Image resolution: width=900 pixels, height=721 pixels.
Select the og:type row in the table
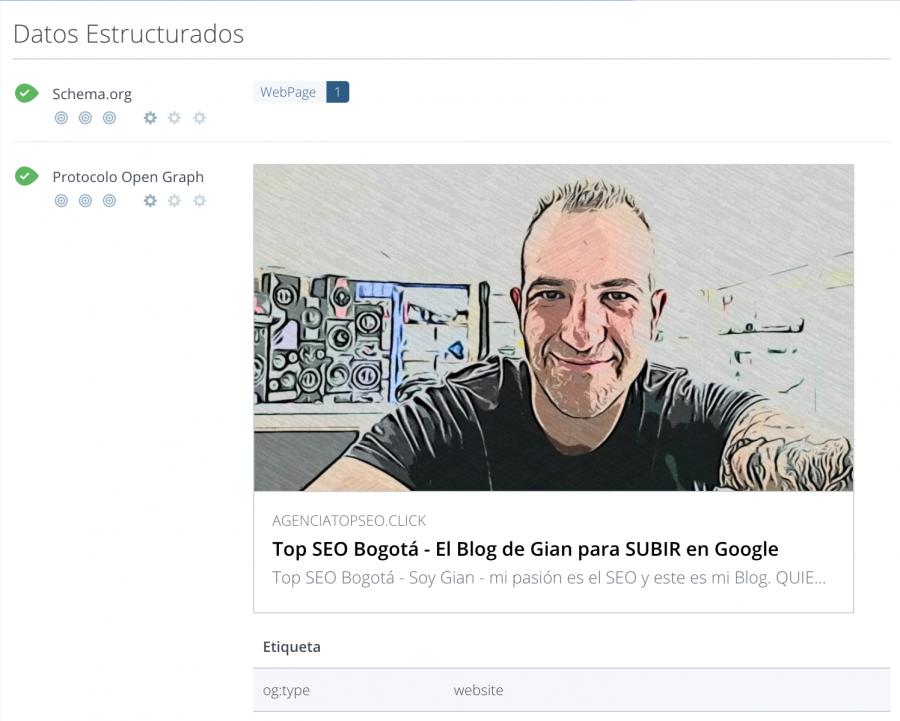[570, 690]
